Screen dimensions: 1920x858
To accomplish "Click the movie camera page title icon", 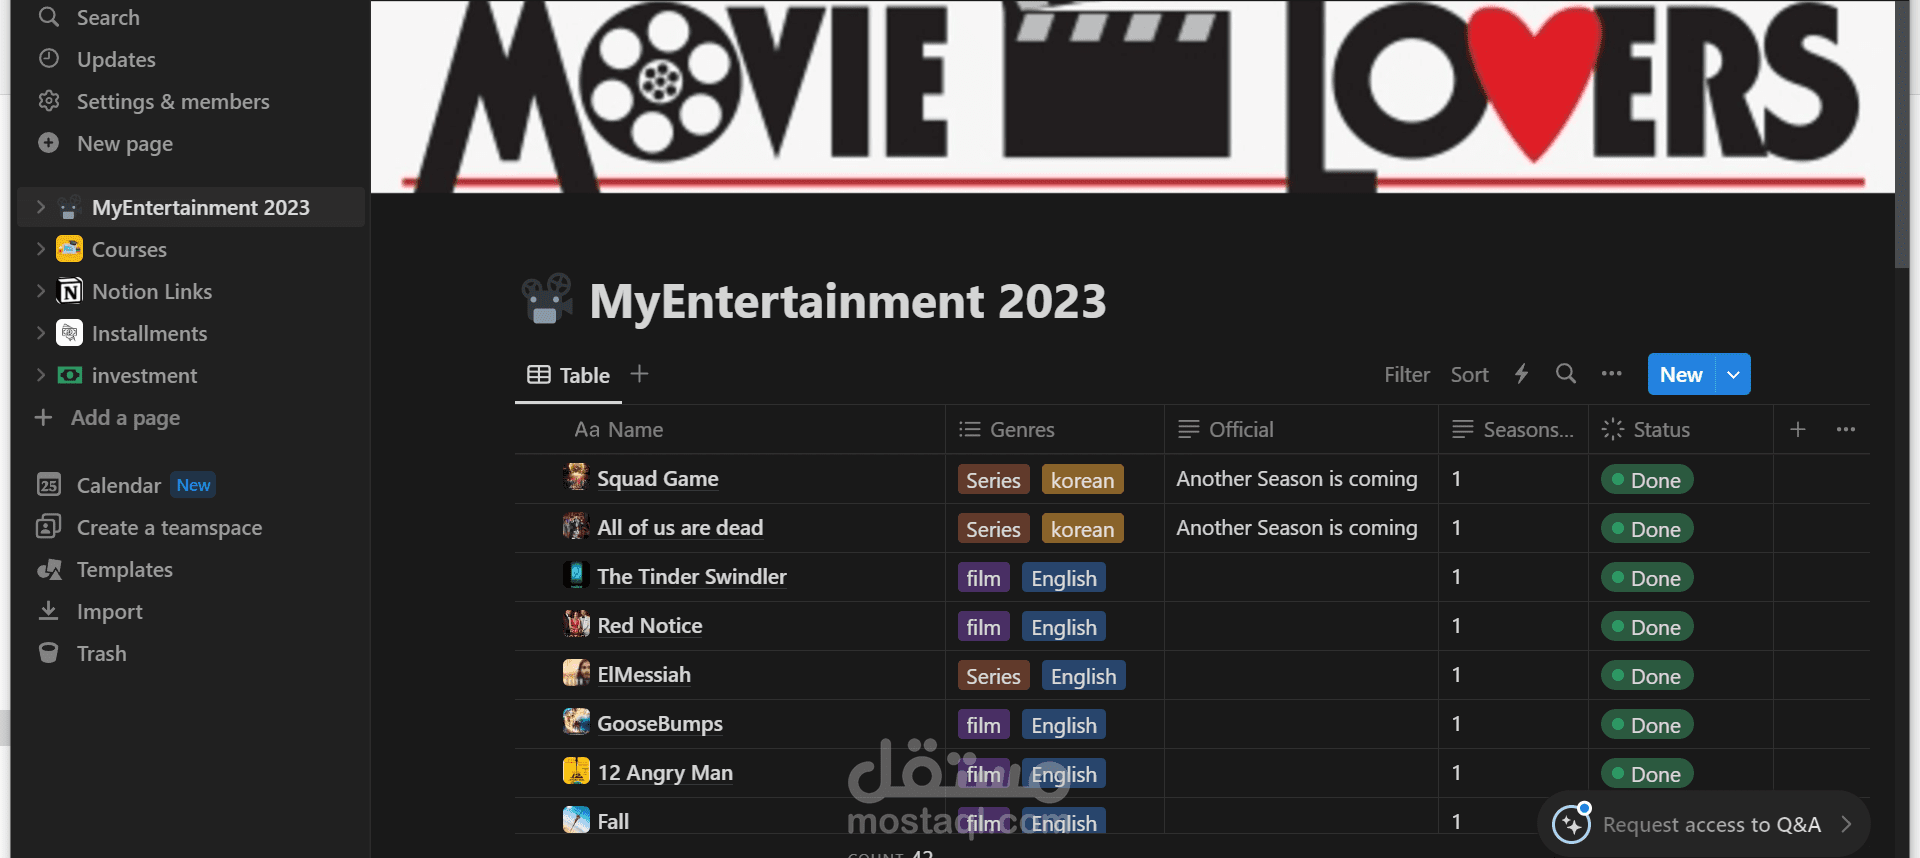I will [547, 299].
